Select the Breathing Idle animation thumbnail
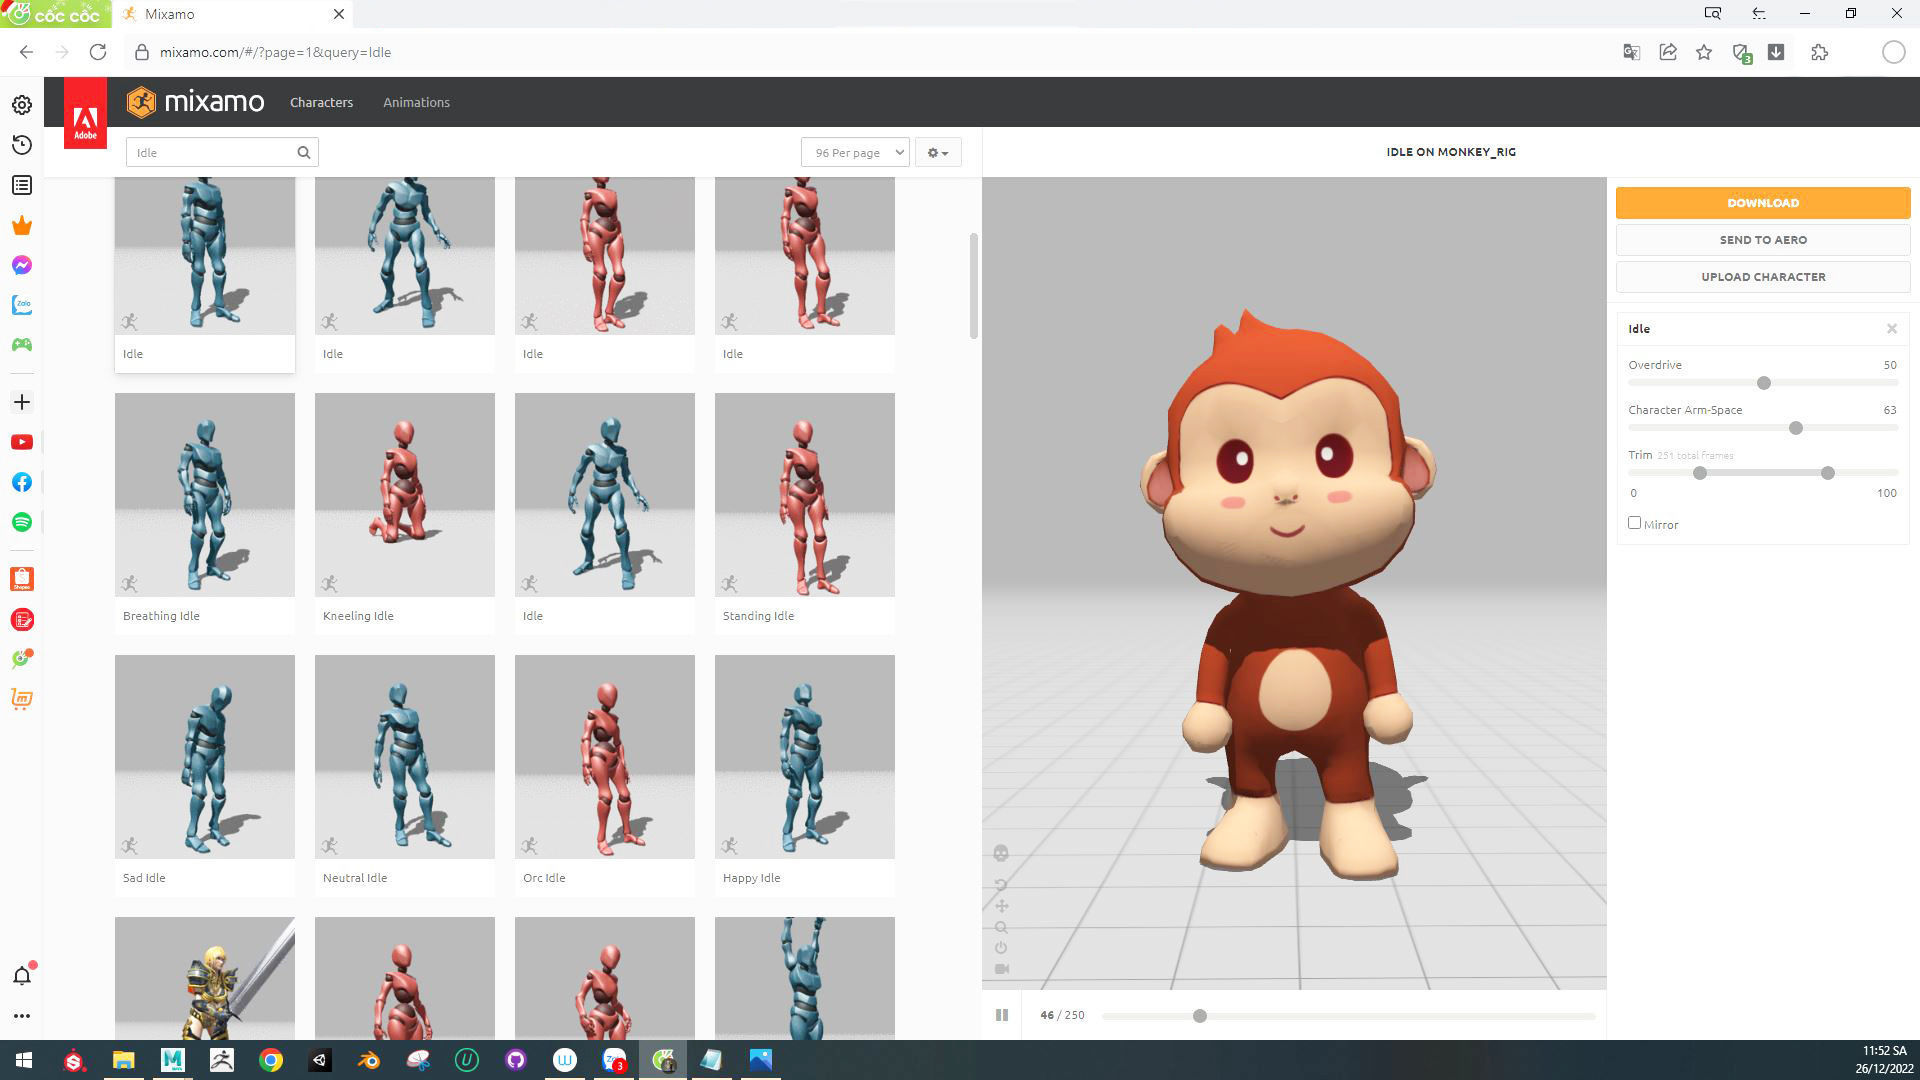1920x1080 pixels. point(205,495)
